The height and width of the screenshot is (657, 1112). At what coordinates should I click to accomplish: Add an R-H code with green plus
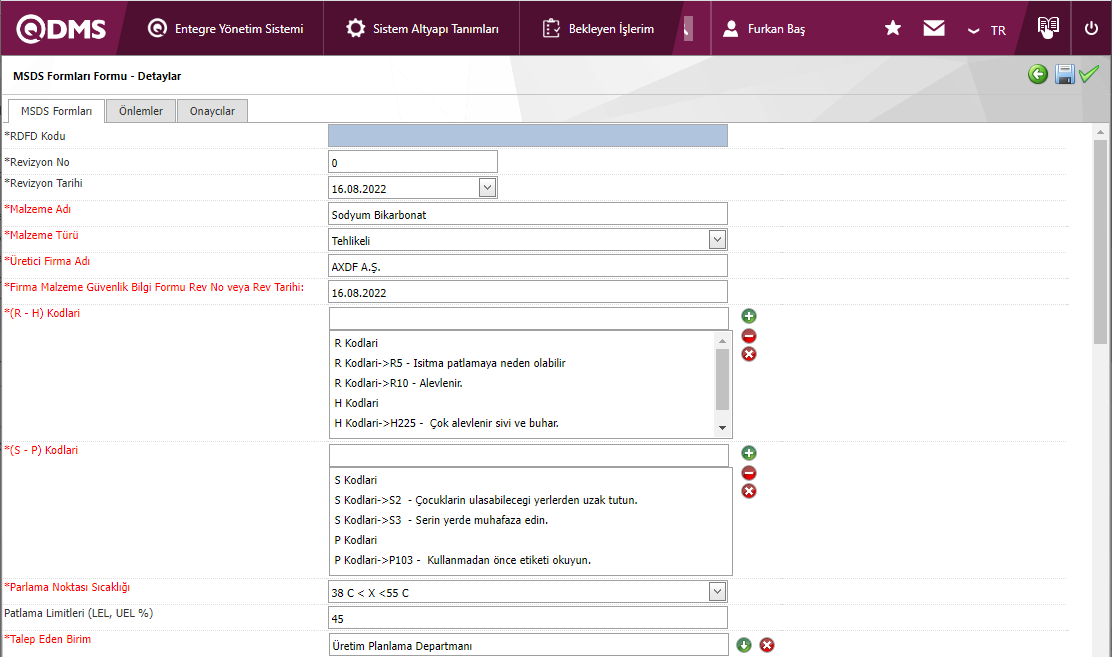click(x=749, y=316)
